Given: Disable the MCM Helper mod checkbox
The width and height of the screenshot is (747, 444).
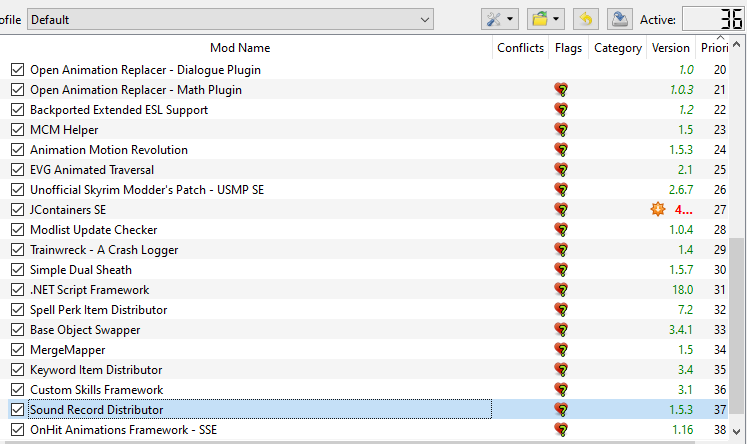Looking at the screenshot, I should pos(18,130).
